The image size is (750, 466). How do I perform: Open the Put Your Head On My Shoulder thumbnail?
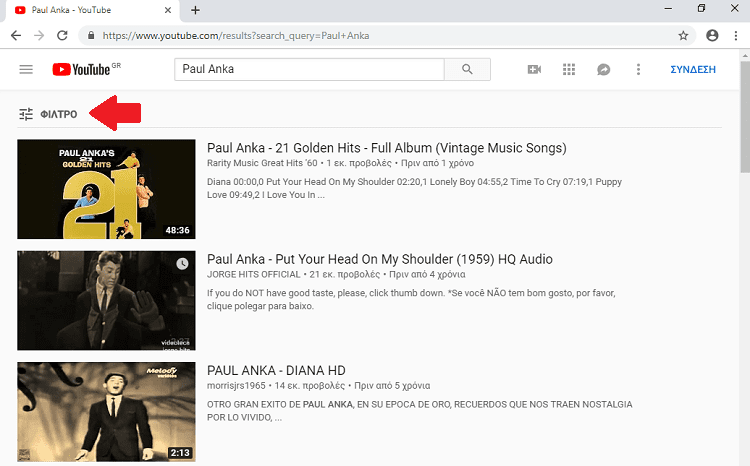106,300
